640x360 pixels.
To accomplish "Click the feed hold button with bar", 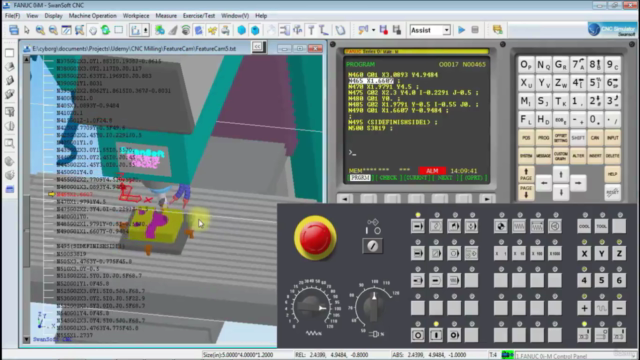I will 436,335.
